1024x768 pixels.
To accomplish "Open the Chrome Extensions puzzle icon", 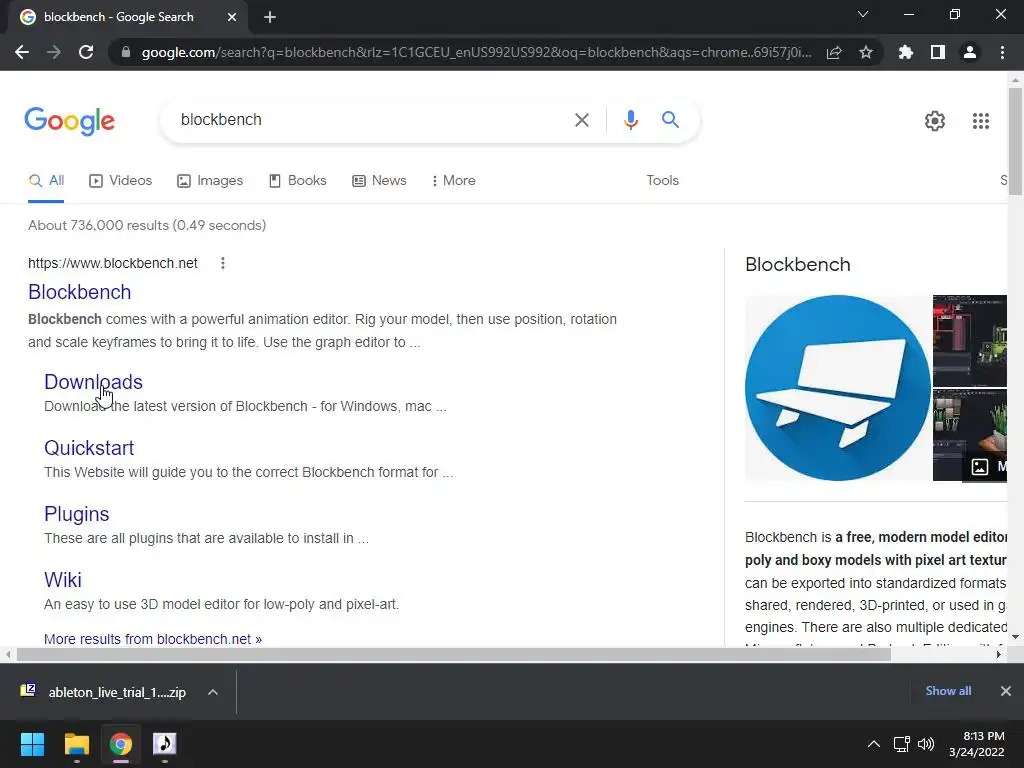I will point(905,52).
